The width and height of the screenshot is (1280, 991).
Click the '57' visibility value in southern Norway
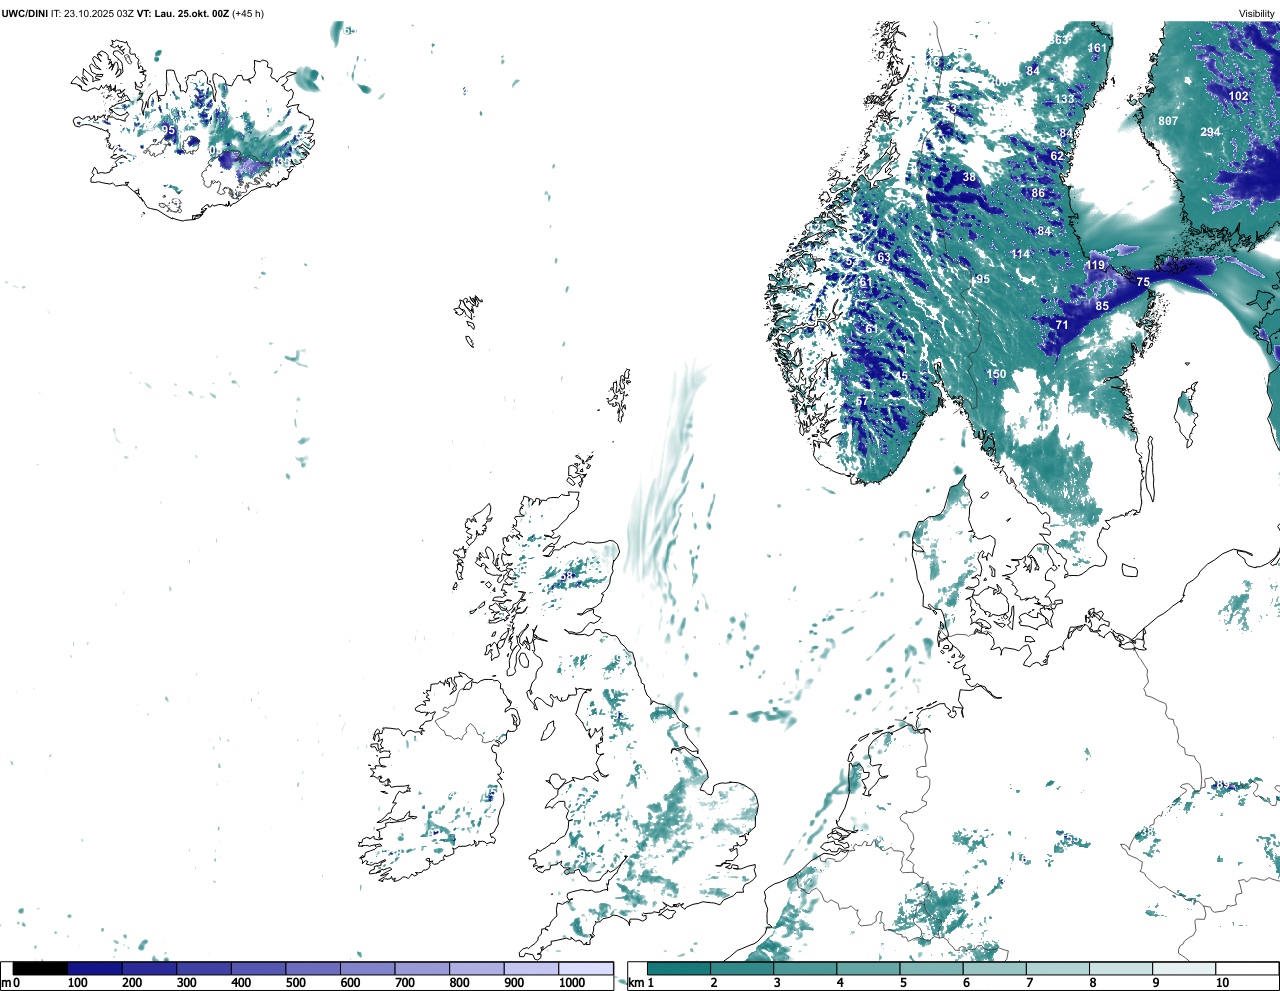pyautogui.click(x=862, y=401)
